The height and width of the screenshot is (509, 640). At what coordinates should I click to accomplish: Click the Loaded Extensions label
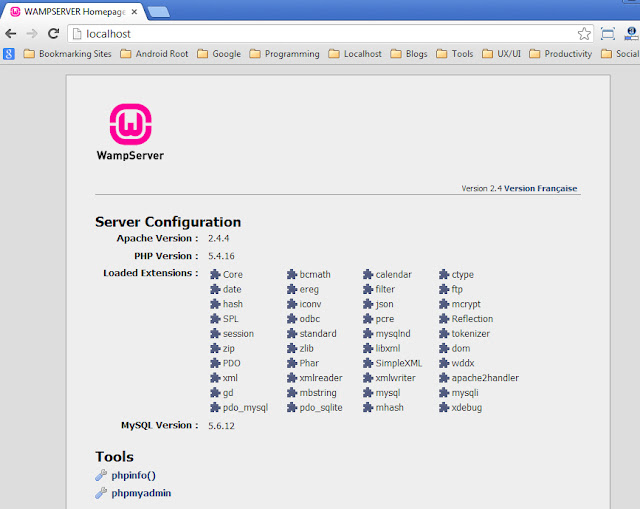pos(151,273)
